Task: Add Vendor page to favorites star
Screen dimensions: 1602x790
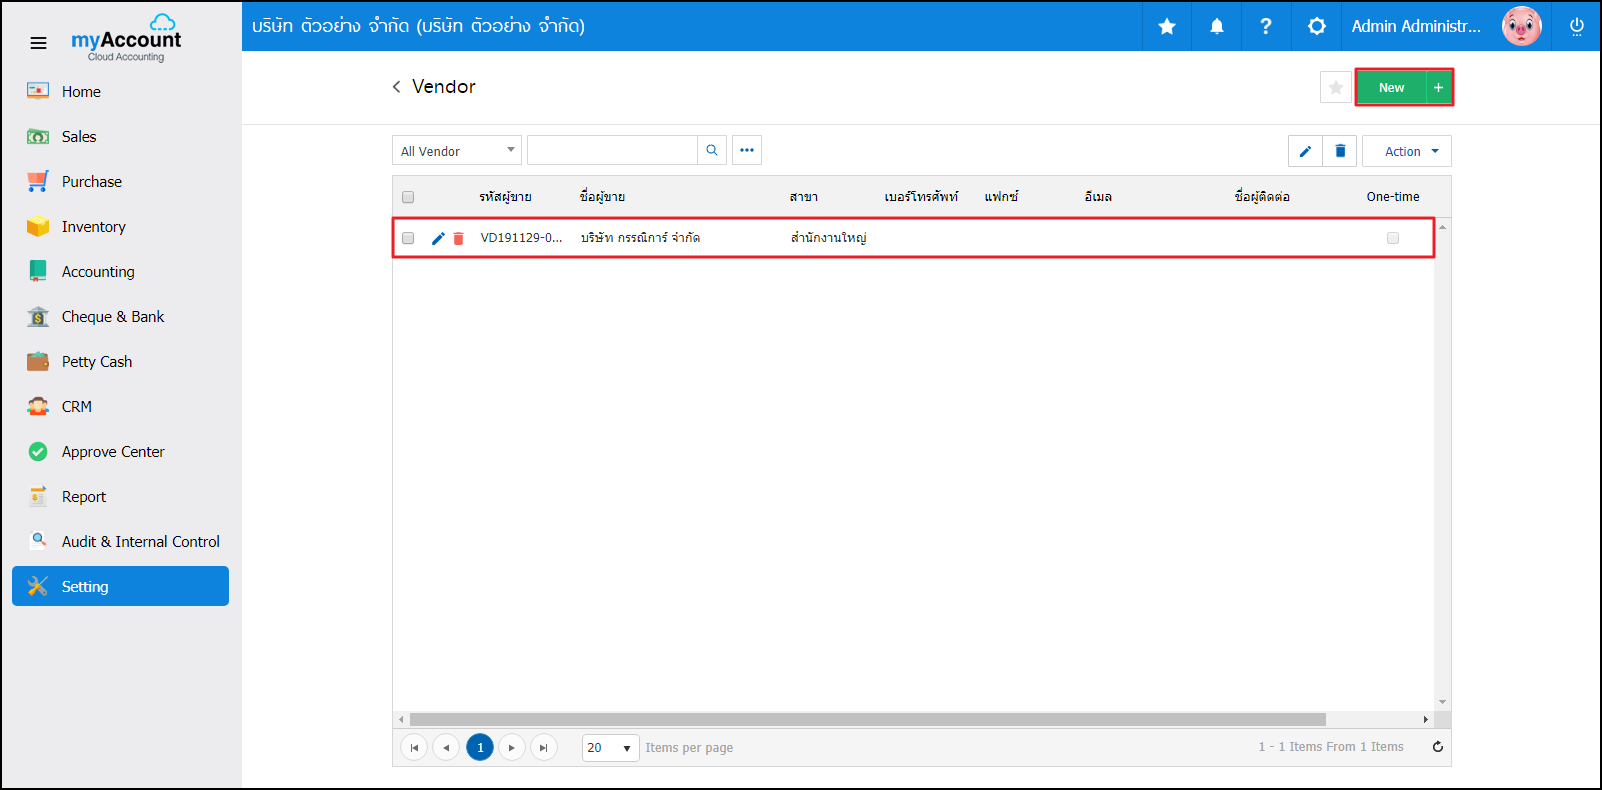Action: tap(1336, 87)
